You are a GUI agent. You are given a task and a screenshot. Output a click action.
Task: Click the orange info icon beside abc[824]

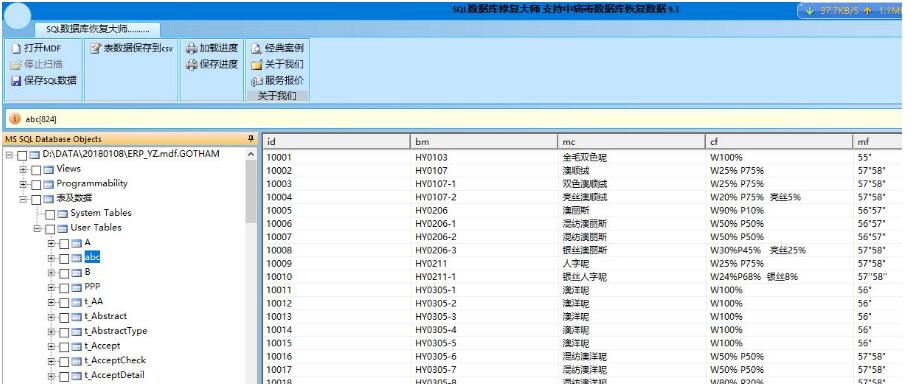tap(15, 118)
